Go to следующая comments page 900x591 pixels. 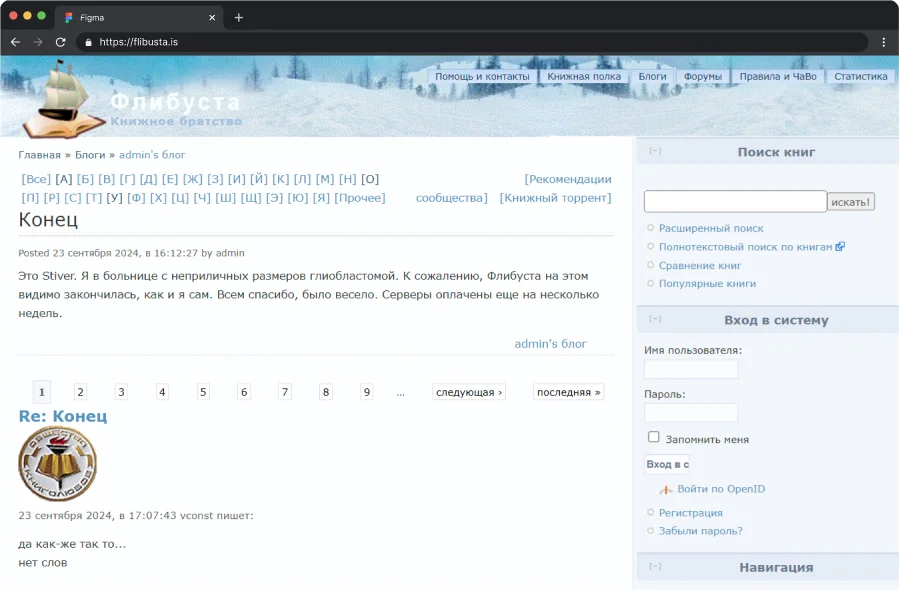pos(469,392)
